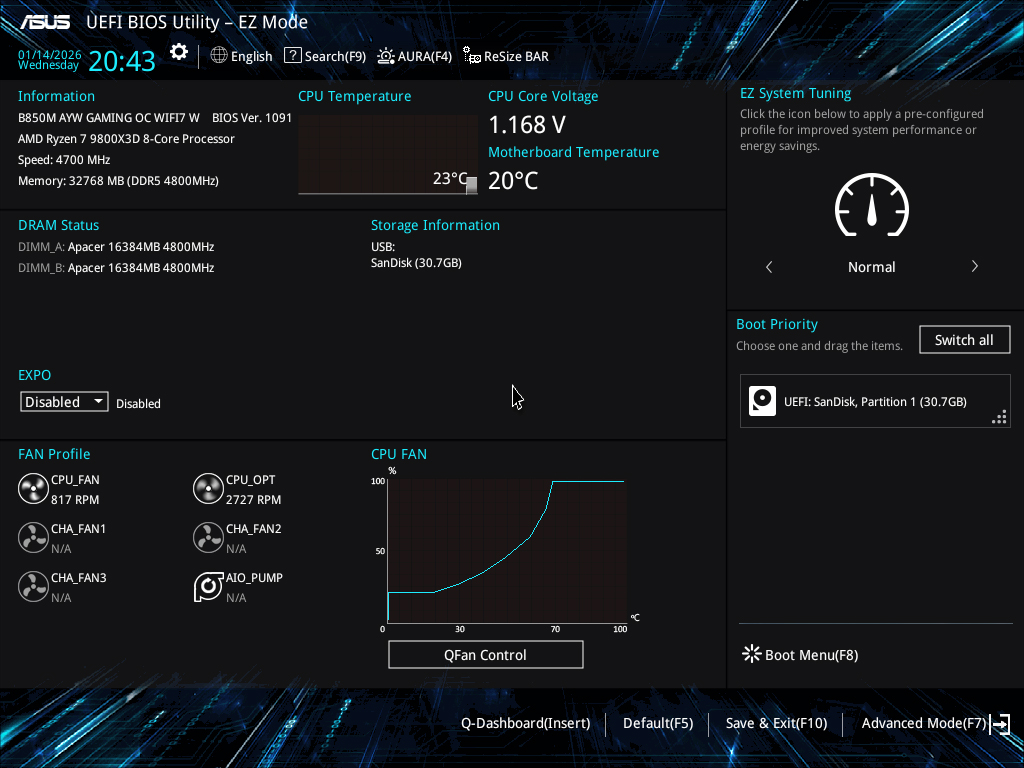This screenshot has width=1024, height=768.
Task: Click the QFan Control button
Action: coord(486,654)
